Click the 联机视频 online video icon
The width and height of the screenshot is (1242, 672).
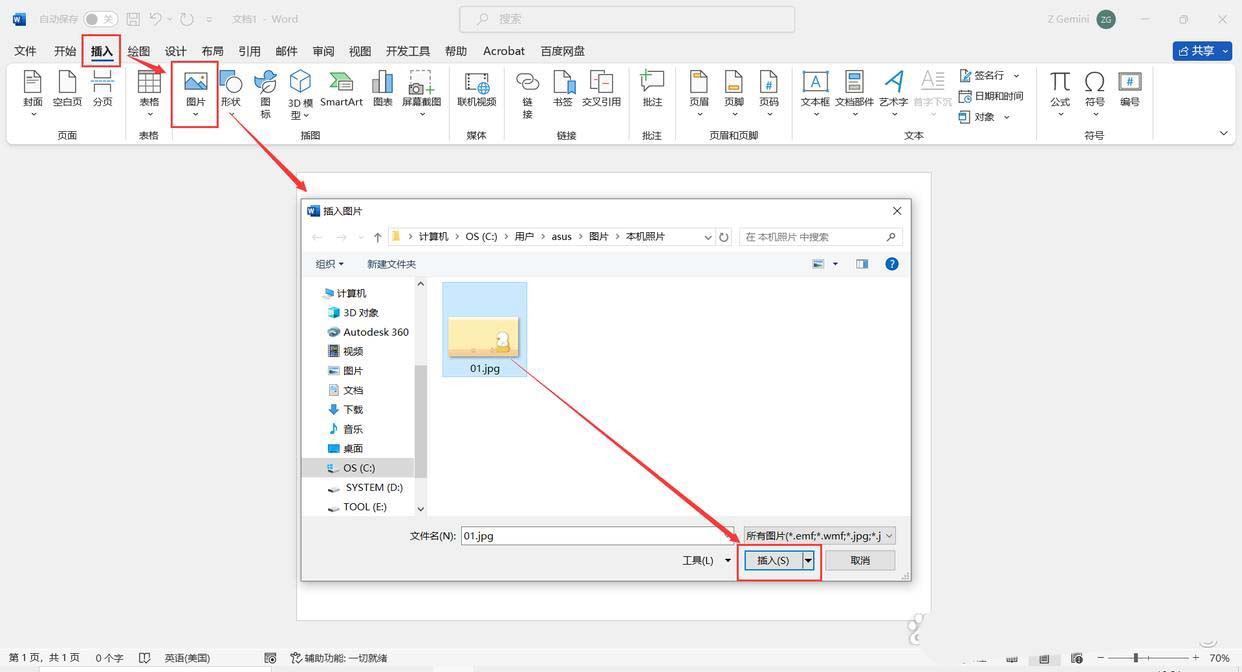[x=476, y=88]
